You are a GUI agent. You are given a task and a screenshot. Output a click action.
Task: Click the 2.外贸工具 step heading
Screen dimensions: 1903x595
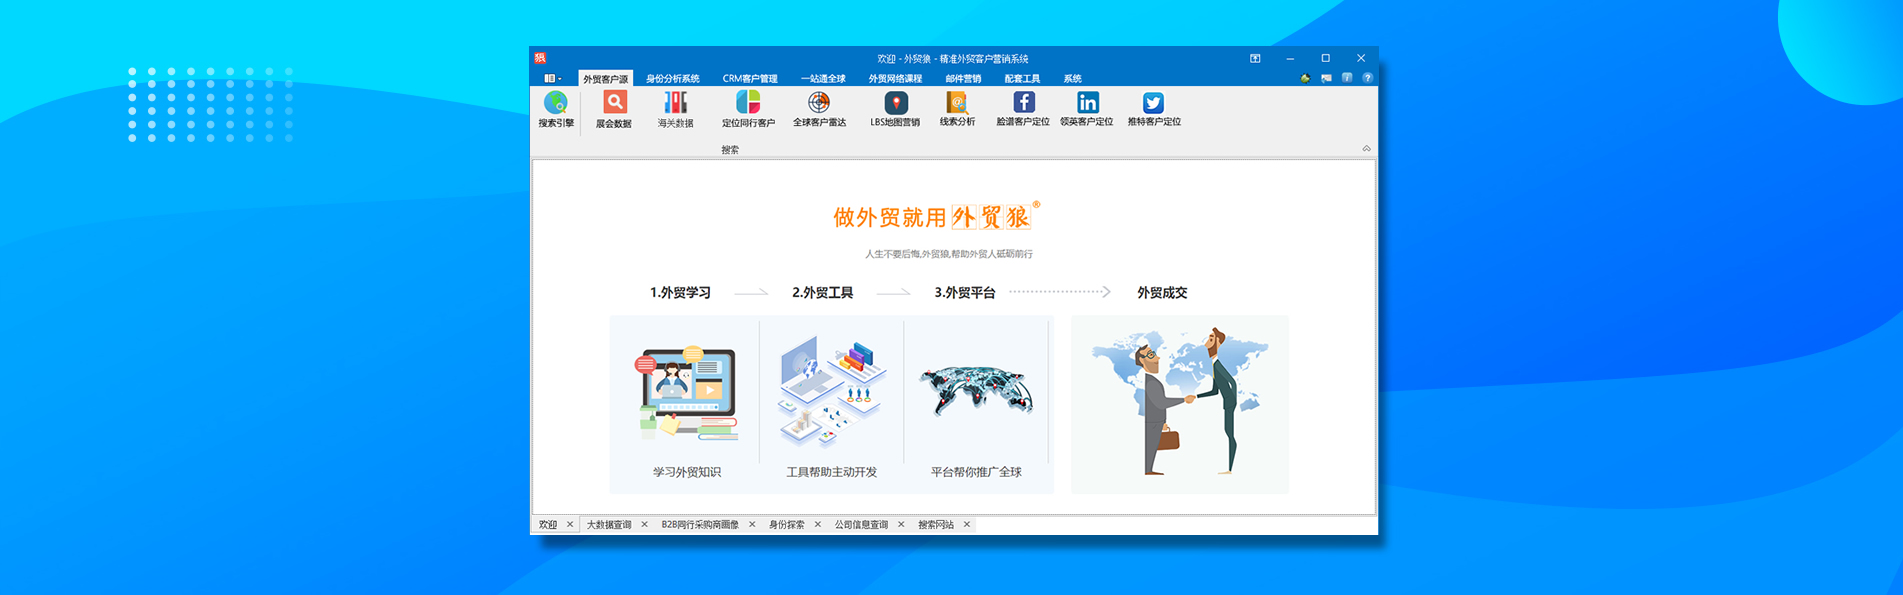point(822,293)
